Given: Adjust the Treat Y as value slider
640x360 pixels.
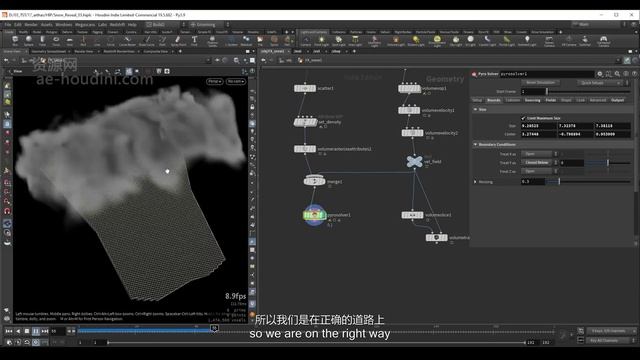Looking at the screenshot, I should coord(608,162).
